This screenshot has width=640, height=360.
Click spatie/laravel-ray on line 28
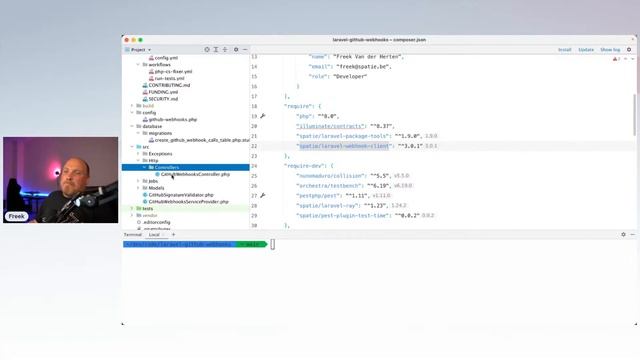pyautogui.click(x=327, y=206)
